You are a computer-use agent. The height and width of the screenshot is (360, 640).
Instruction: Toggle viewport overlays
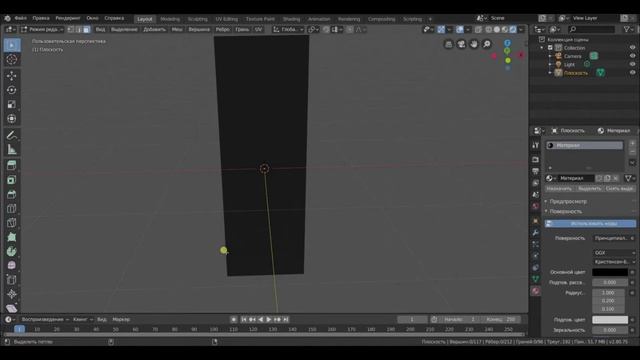[460, 29]
